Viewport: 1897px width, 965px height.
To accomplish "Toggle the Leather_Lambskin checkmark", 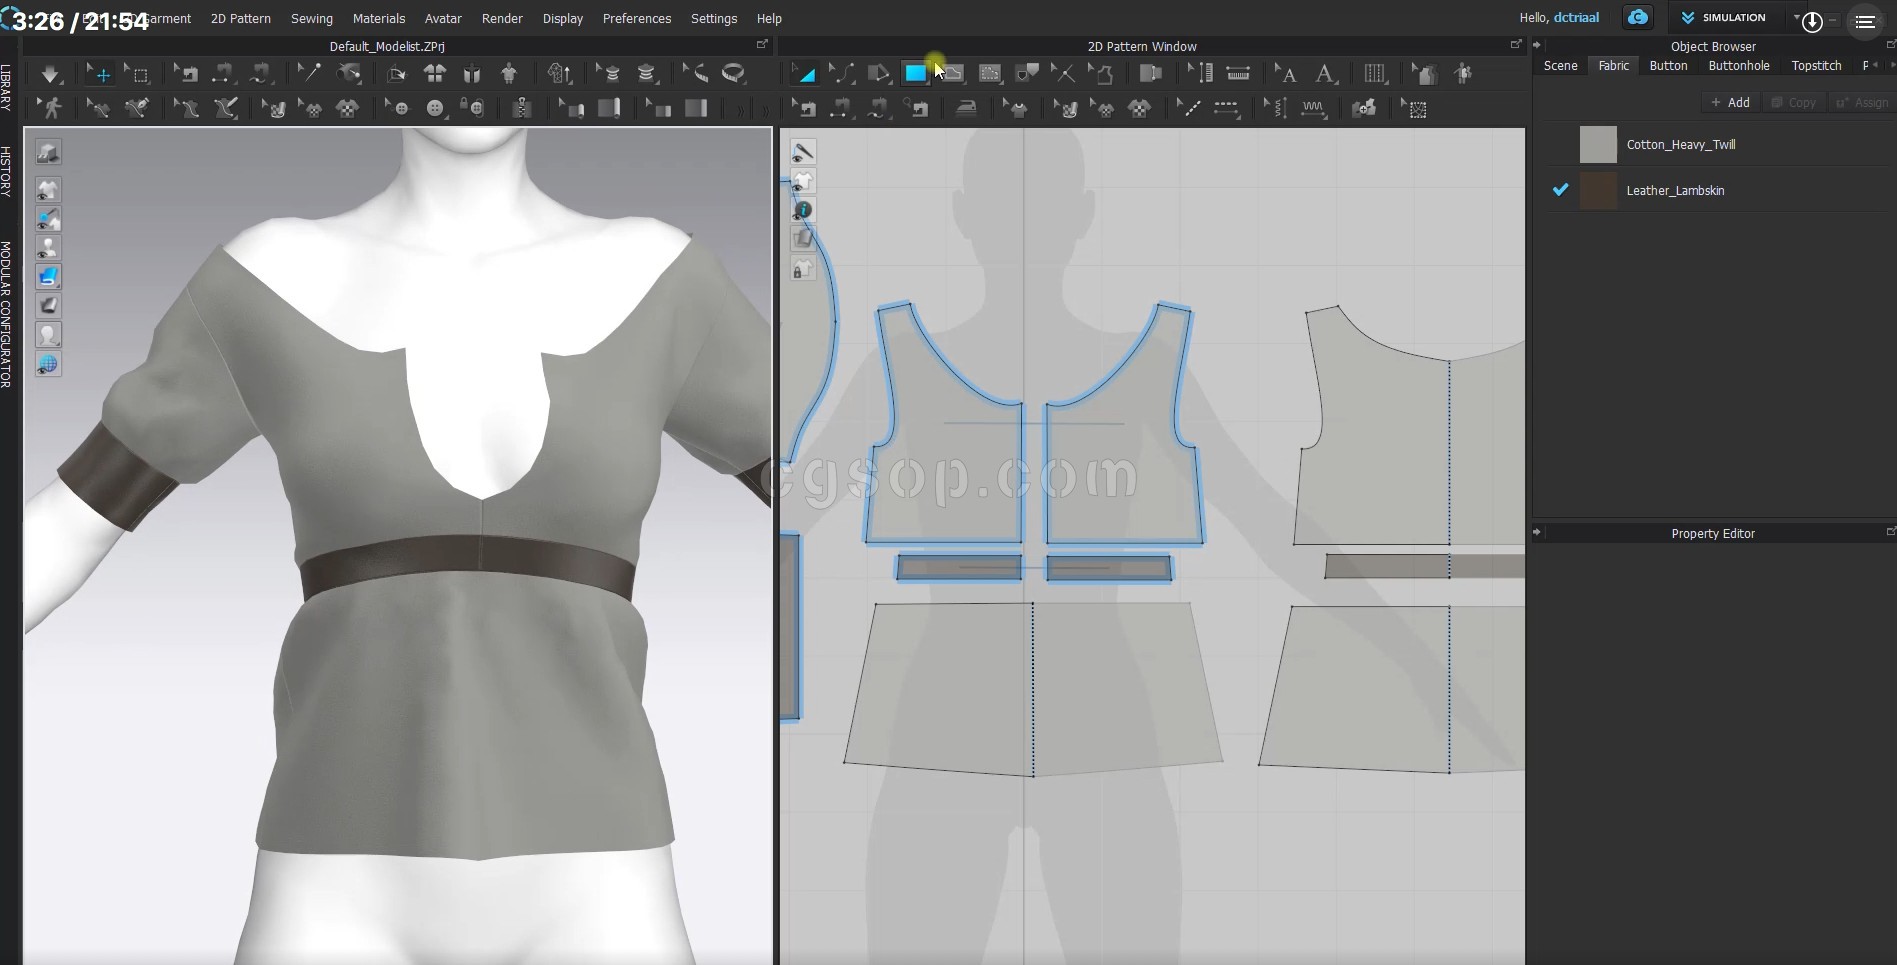I will click(x=1560, y=190).
